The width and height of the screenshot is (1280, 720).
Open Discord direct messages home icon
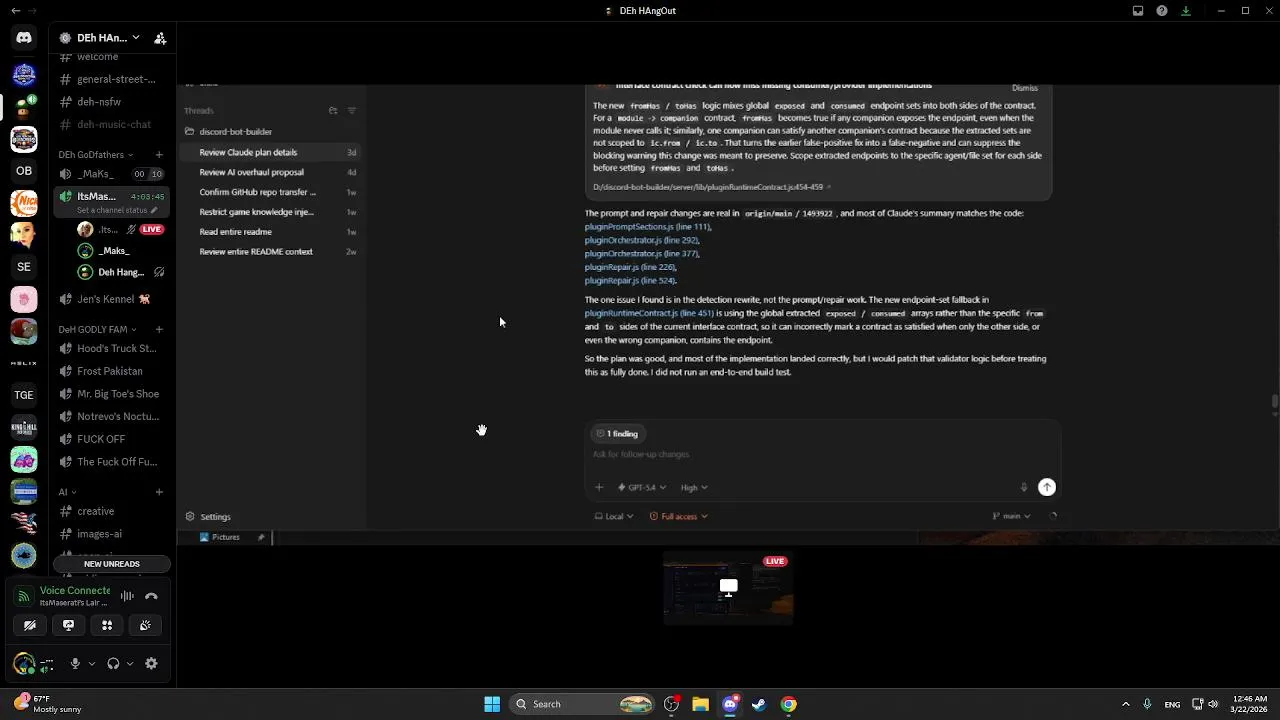[24, 38]
